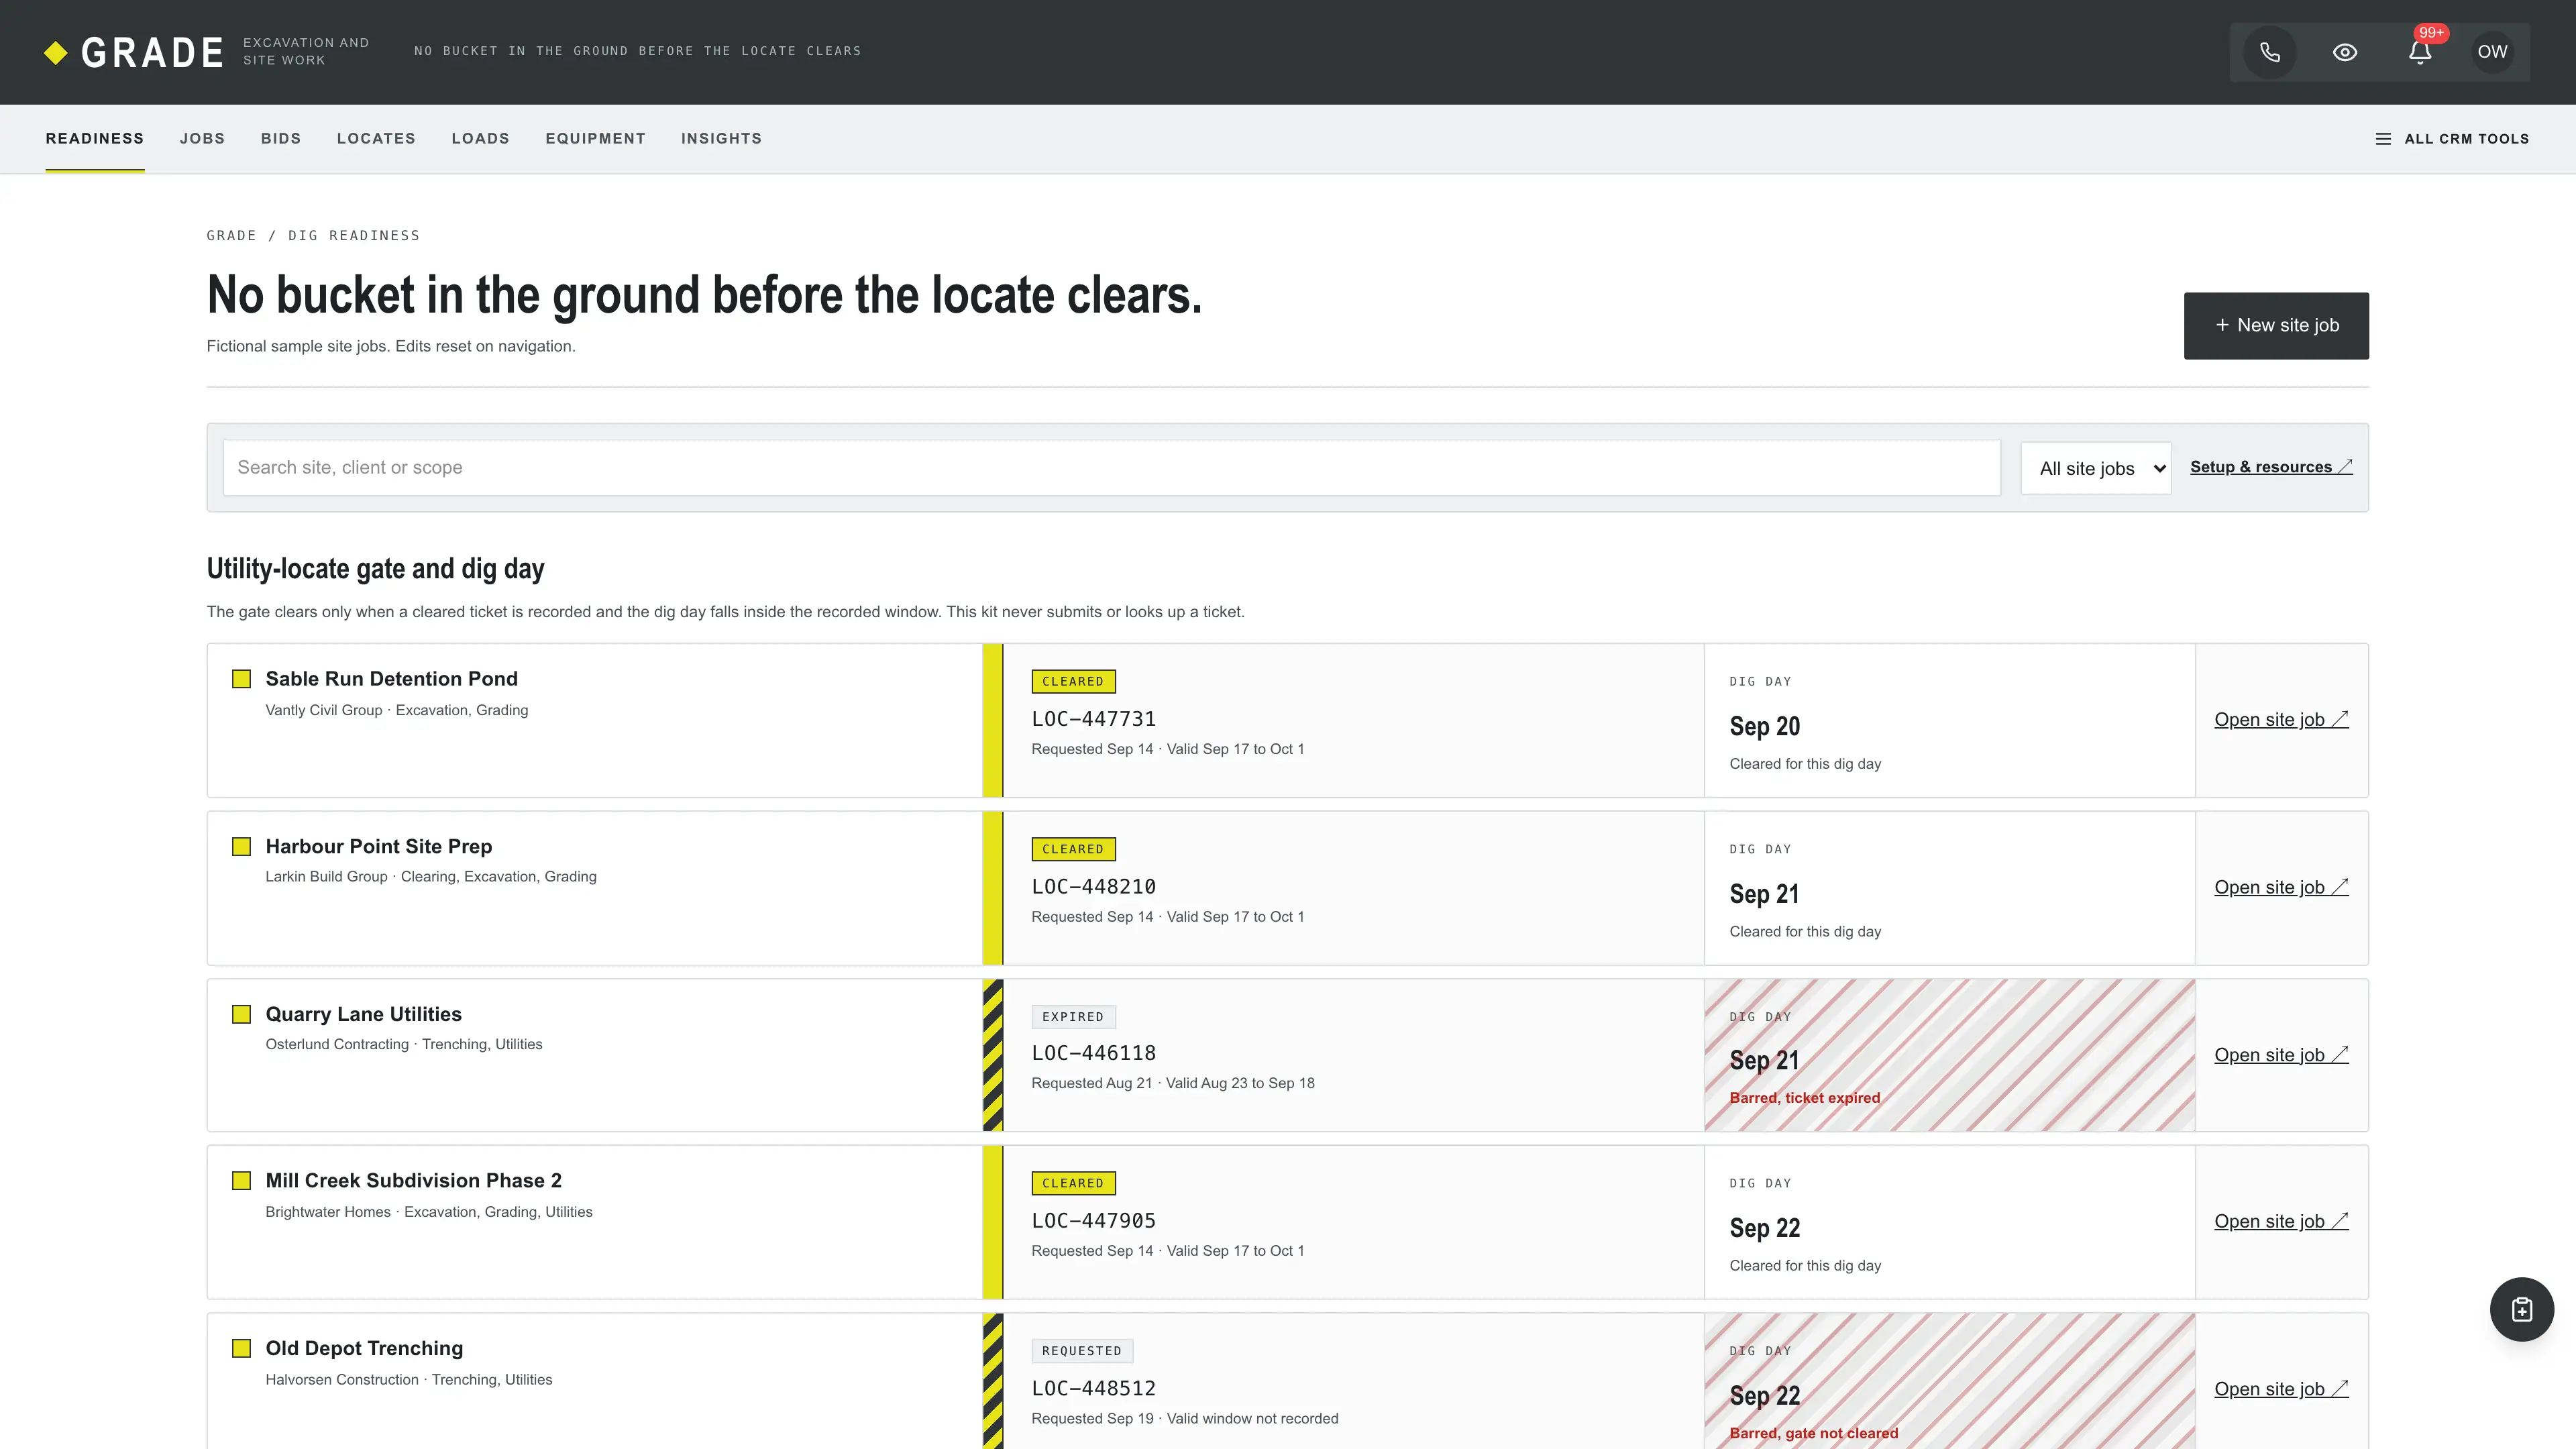Image resolution: width=2576 pixels, height=1449 pixels.
Task: Expand the All site jobs dropdown
Action: (x=2096, y=468)
